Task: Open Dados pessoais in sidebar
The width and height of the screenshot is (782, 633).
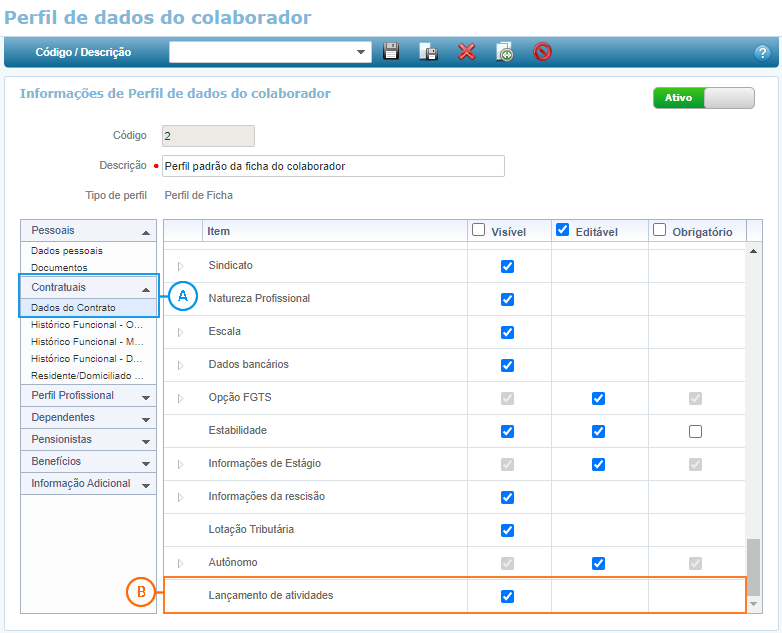Action: (x=67, y=251)
